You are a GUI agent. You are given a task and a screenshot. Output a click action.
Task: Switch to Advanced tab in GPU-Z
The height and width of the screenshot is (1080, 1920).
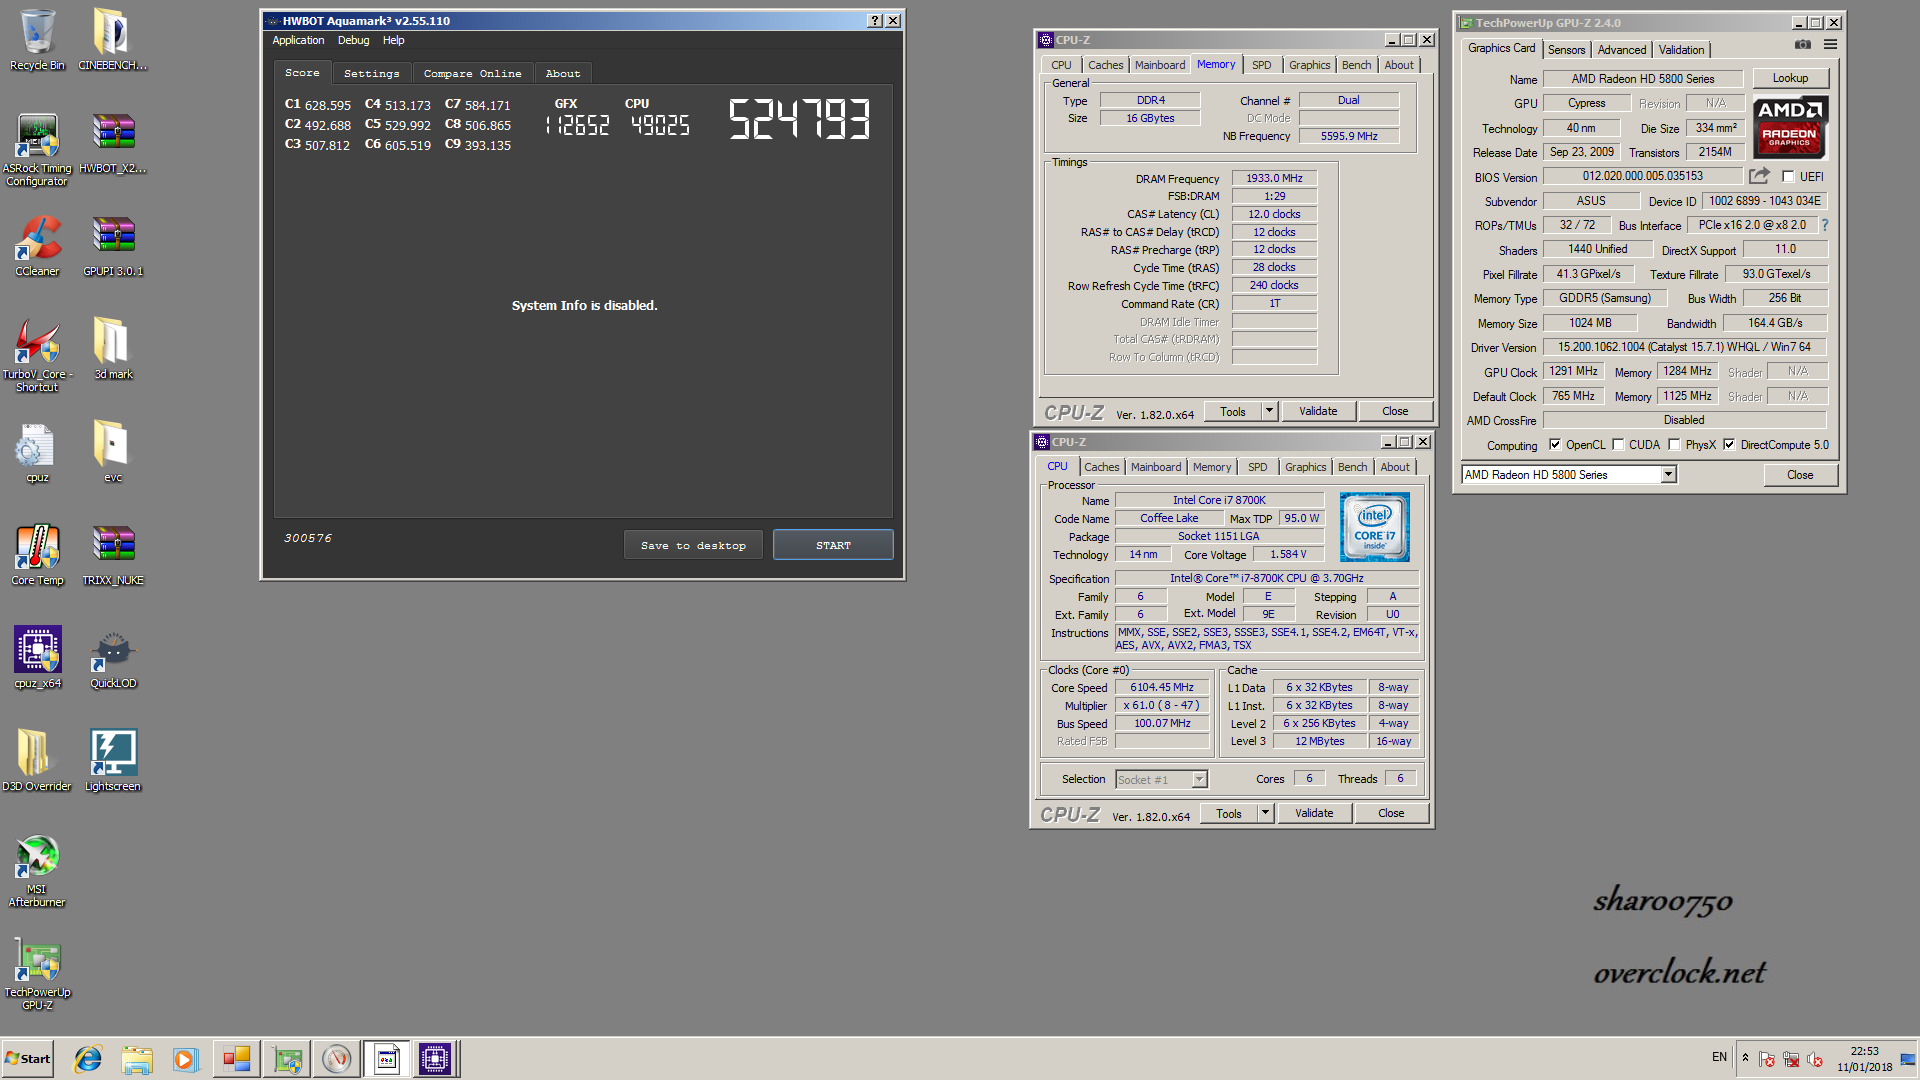pyautogui.click(x=1621, y=50)
